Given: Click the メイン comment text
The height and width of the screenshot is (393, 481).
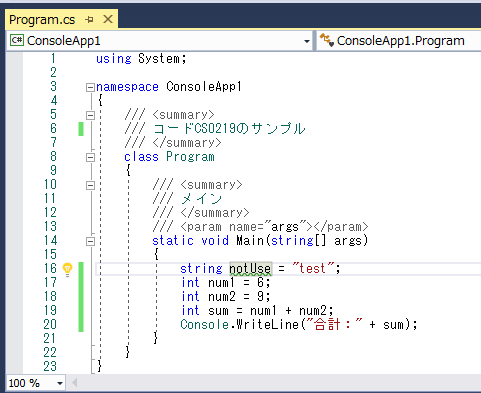Looking at the screenshot, I should [201, 199].
